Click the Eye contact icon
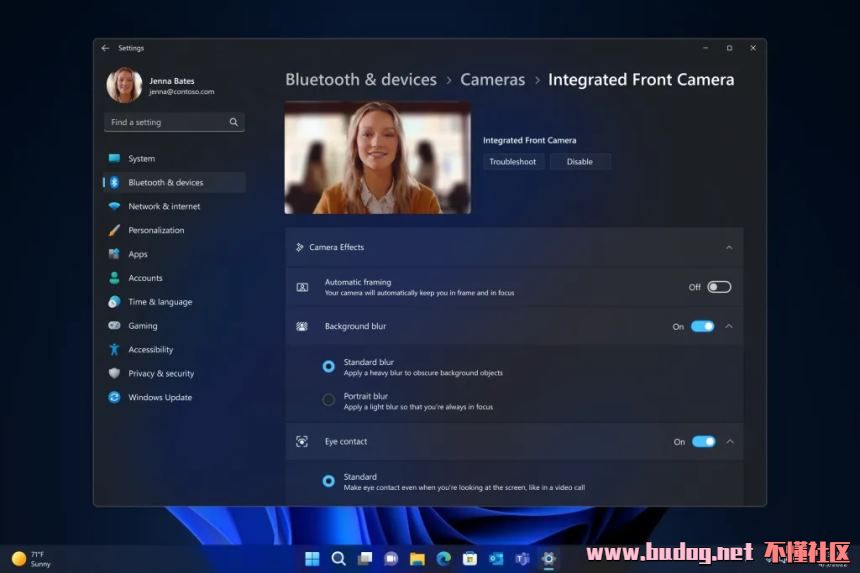 302,441
